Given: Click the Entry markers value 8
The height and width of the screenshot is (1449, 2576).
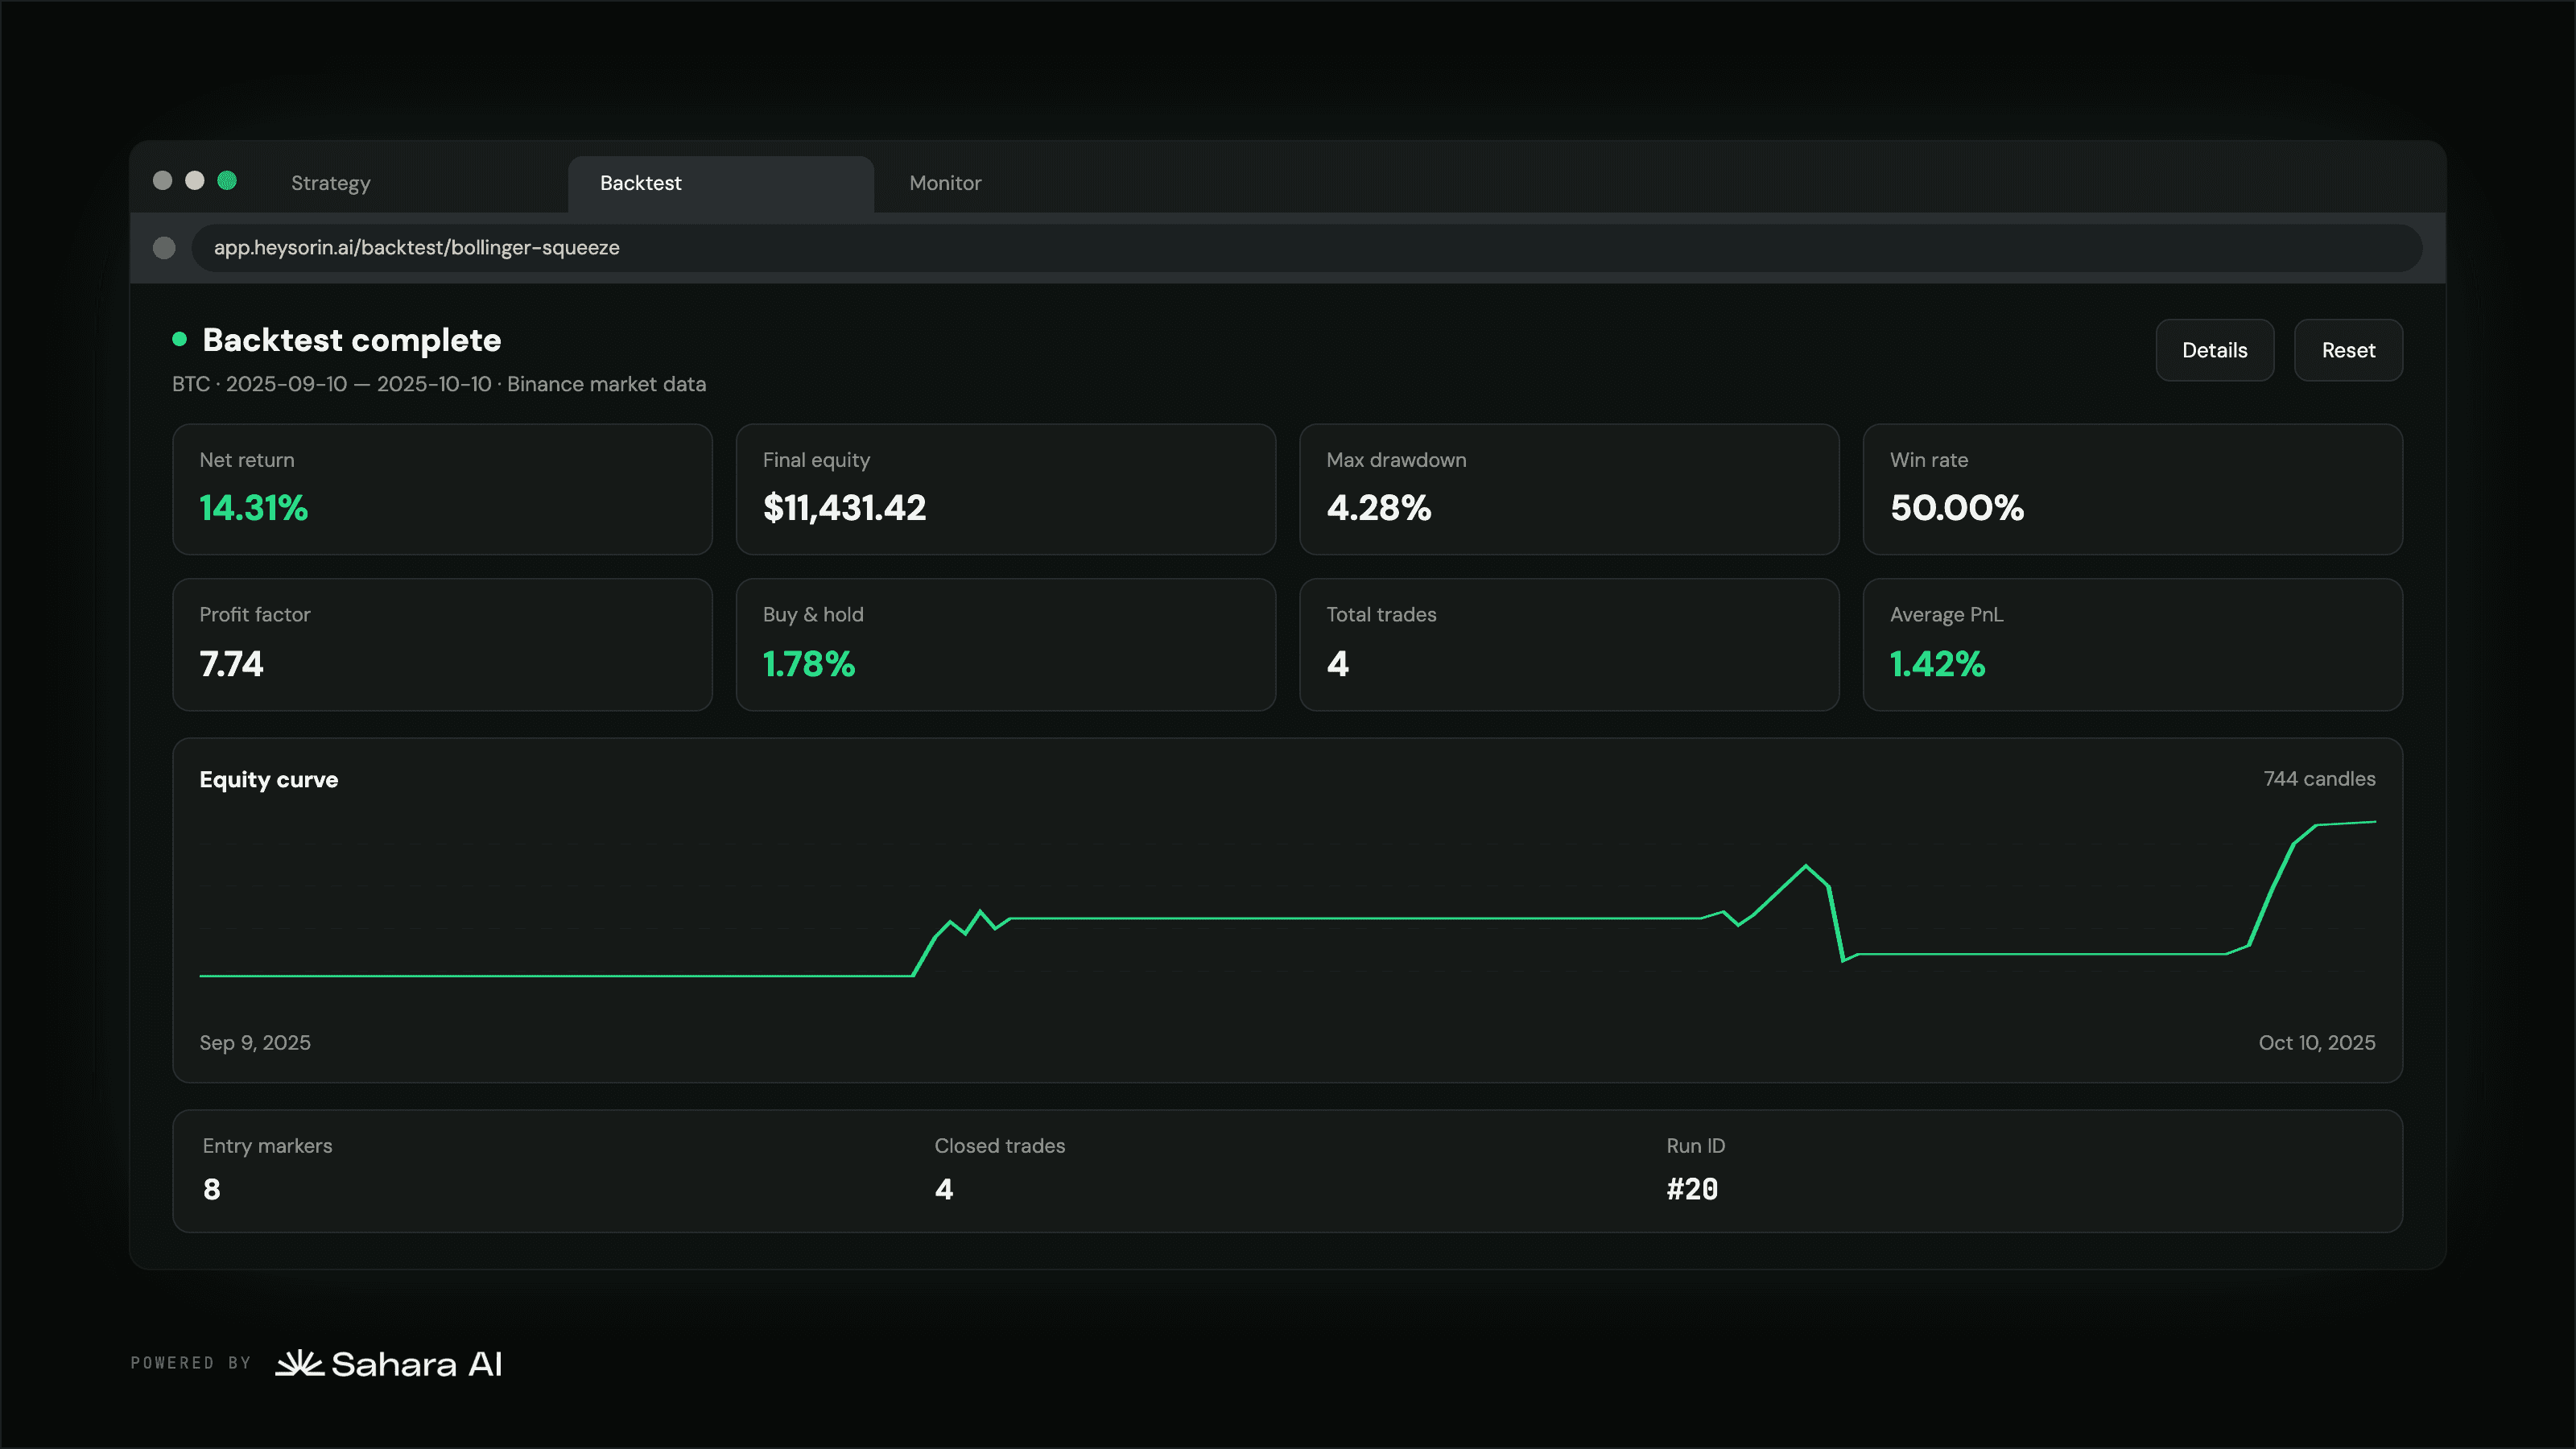Looking at the screenshot, I should coord(212,1190).
